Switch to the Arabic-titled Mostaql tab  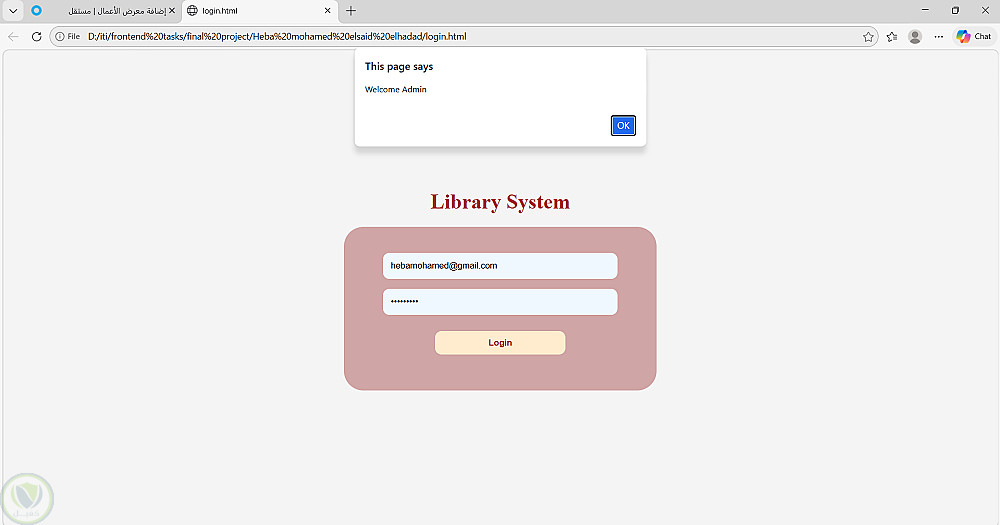(117, 11)
